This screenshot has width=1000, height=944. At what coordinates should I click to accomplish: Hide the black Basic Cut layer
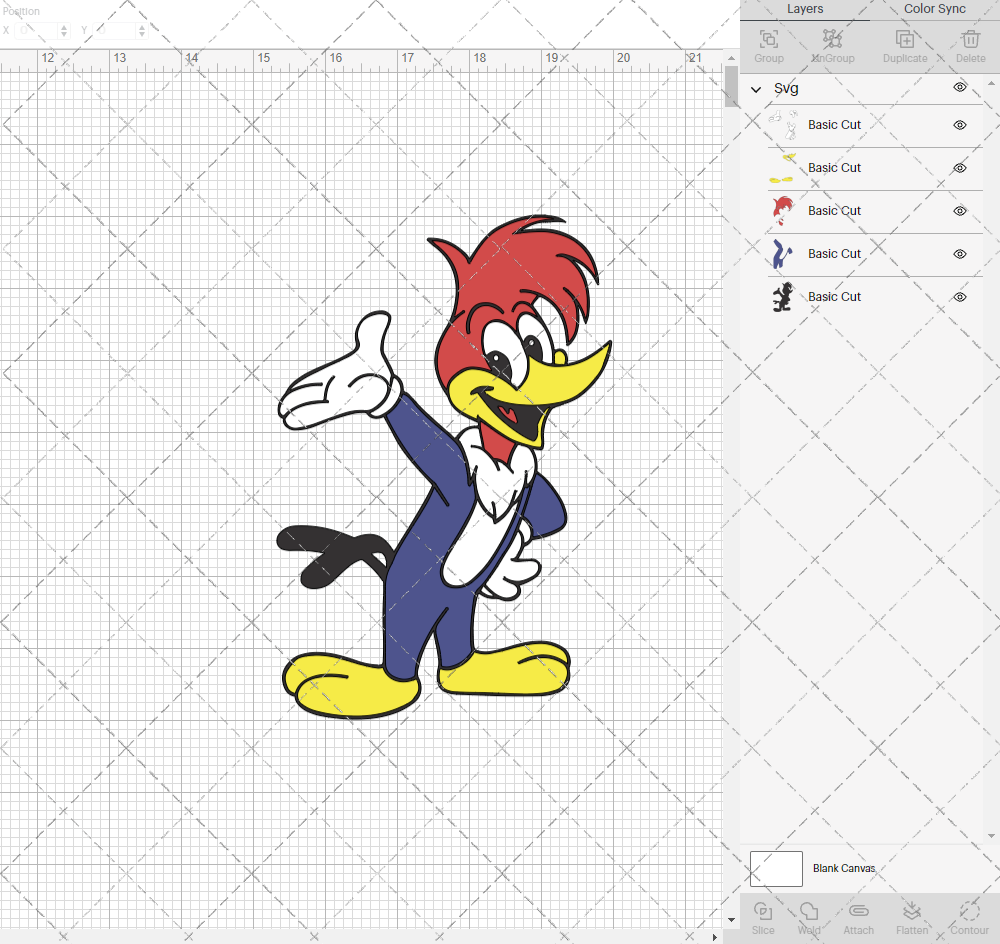[960, 297]
